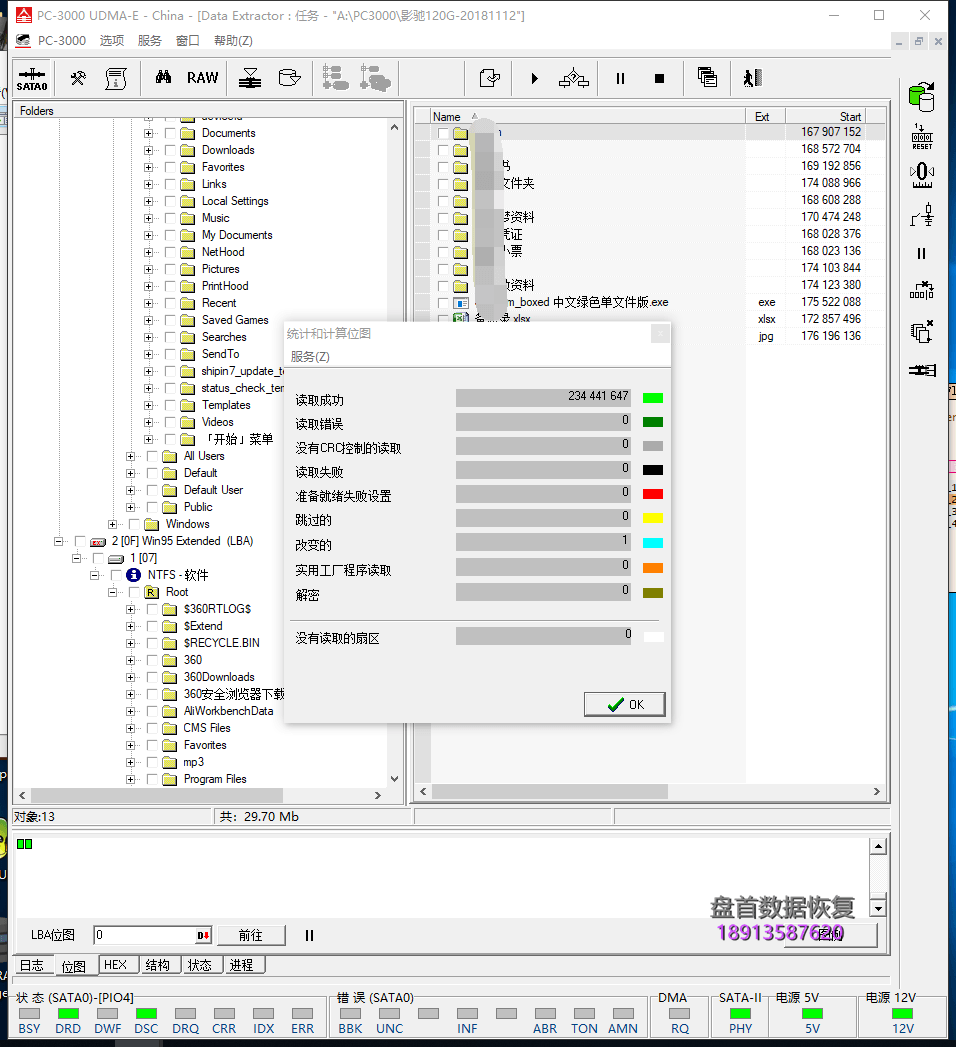The height and width of the screenshot is (1047, 956).
Task: Tick the Music folder checkbox
Action: tap(170, 218)
